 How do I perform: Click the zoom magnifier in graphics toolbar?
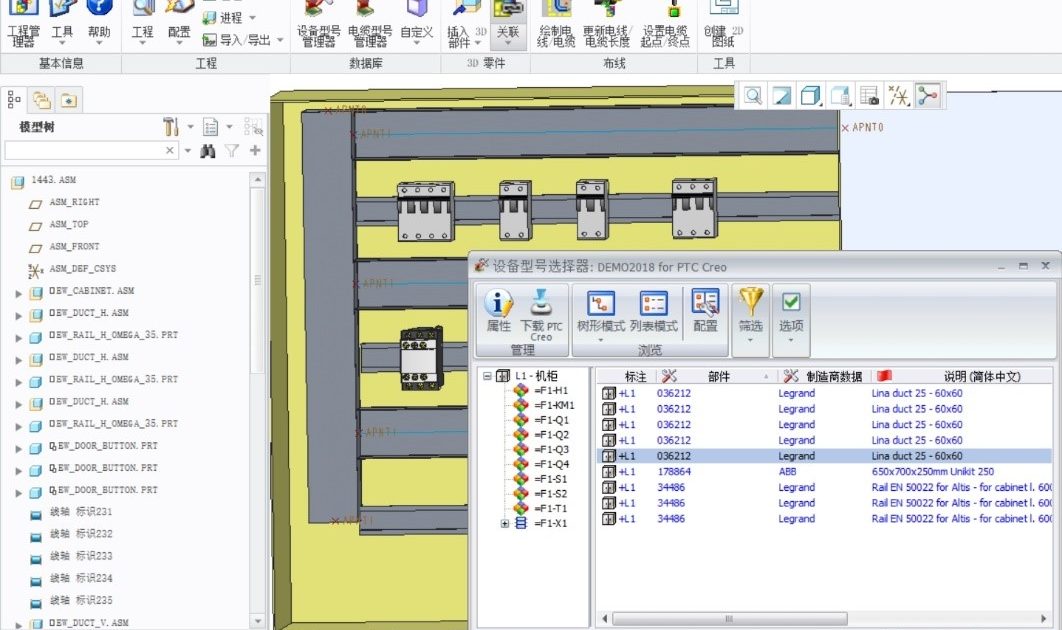point(752,96)
